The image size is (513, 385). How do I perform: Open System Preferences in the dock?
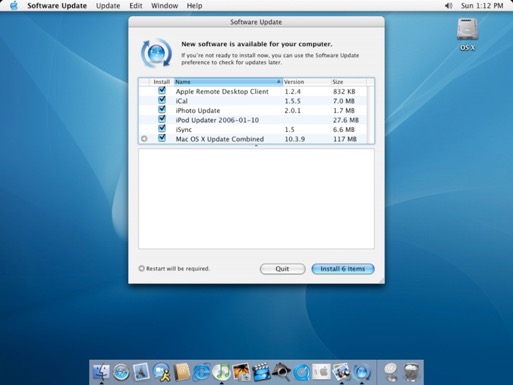(321, 372)
